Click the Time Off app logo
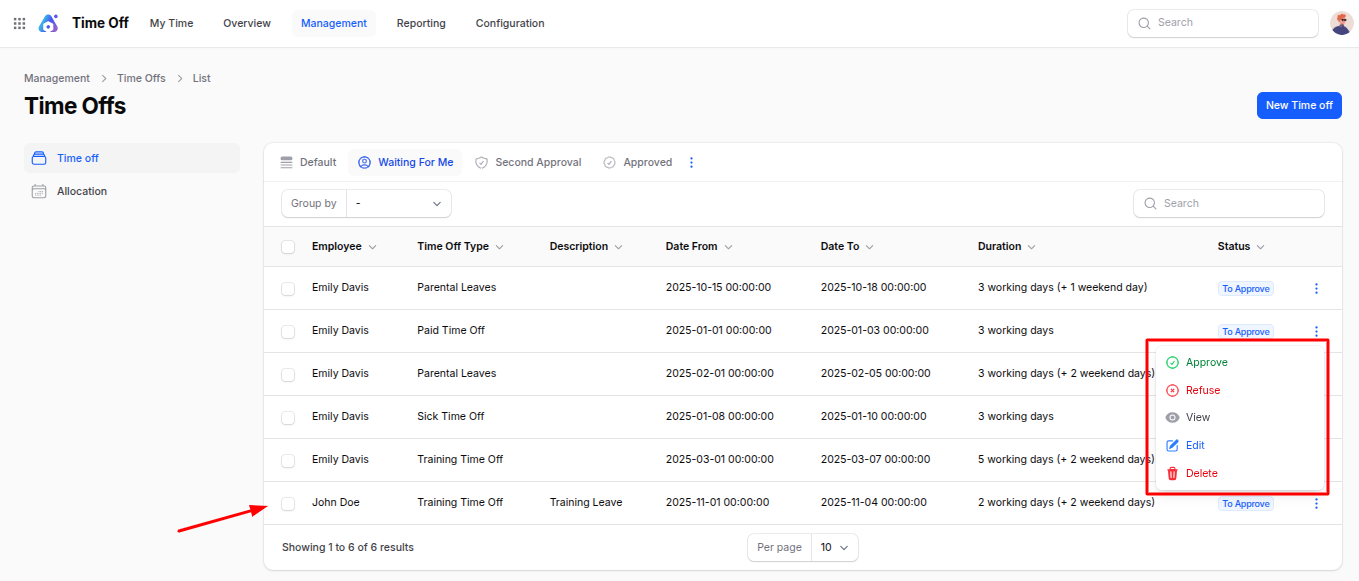The height and width of the screenshot is (581, 1359). [48, 23]
